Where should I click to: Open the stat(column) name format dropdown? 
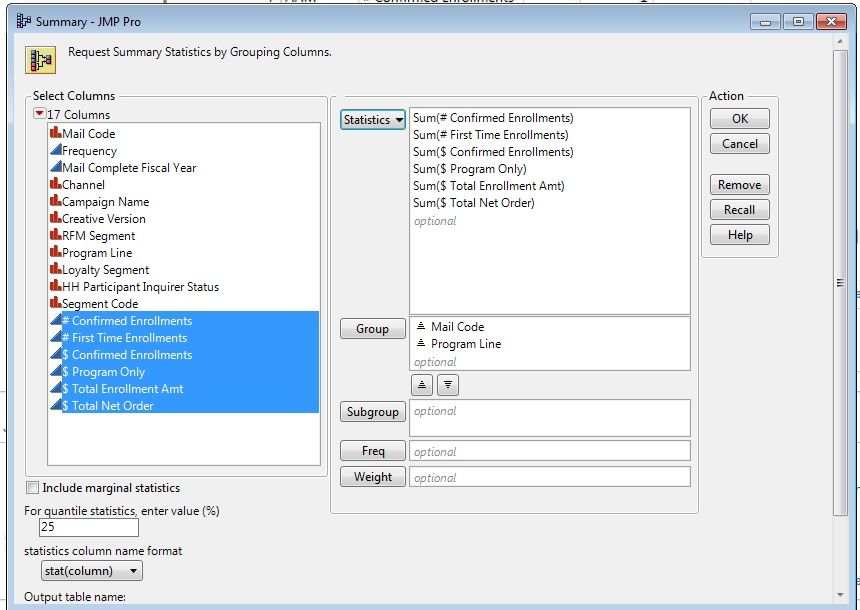click(92, 571)
